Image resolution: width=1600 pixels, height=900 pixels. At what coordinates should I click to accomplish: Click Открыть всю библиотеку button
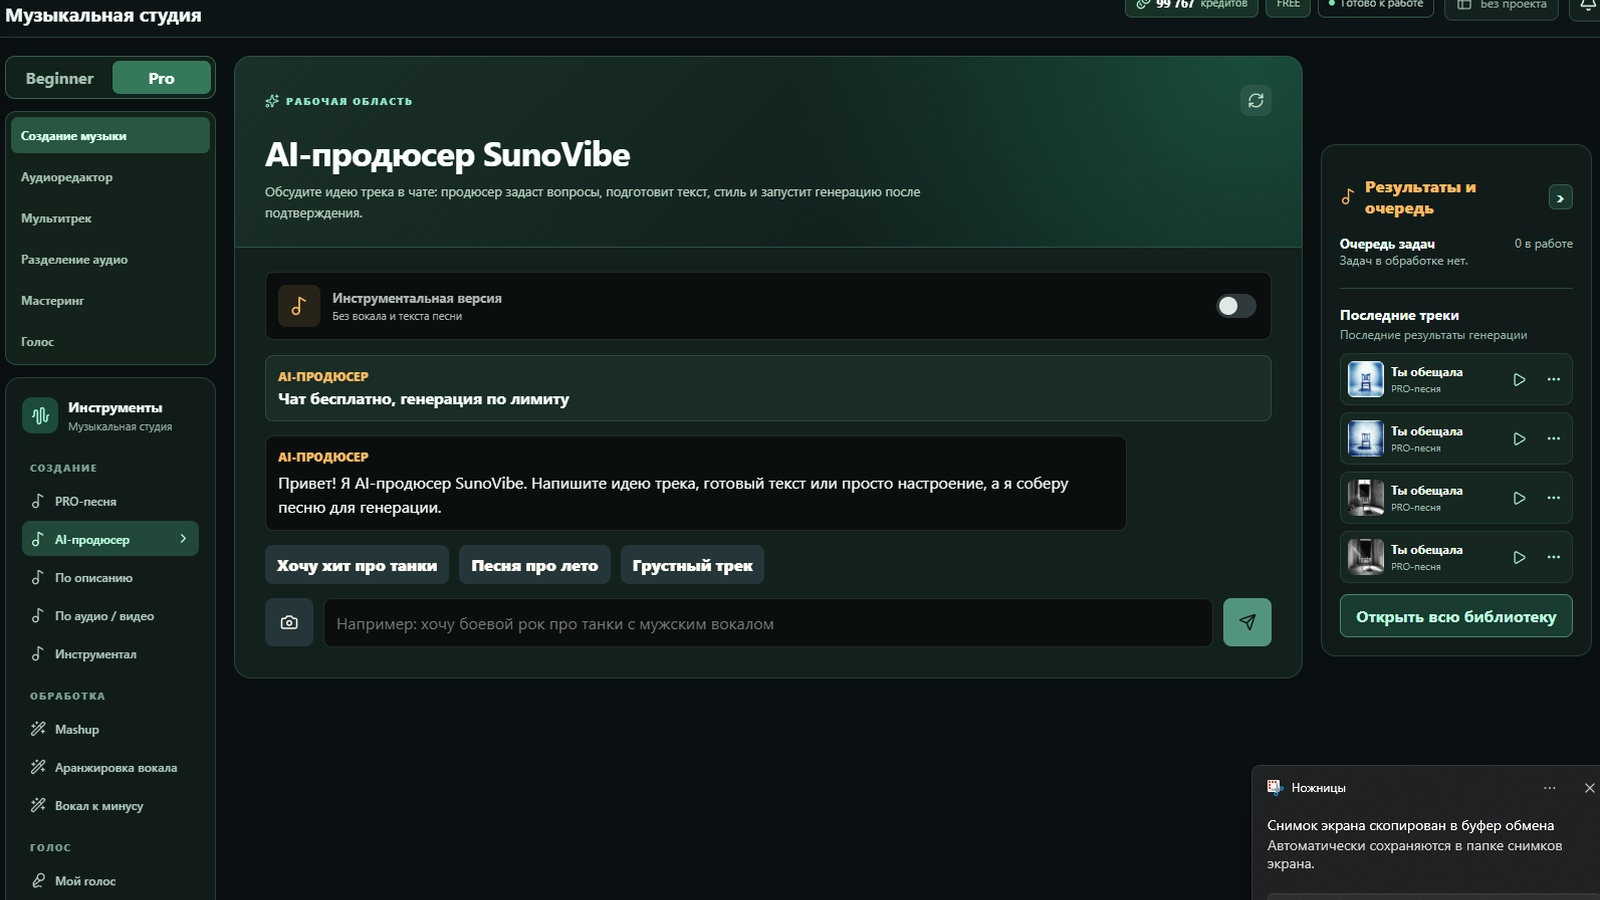pos(1456,617)
